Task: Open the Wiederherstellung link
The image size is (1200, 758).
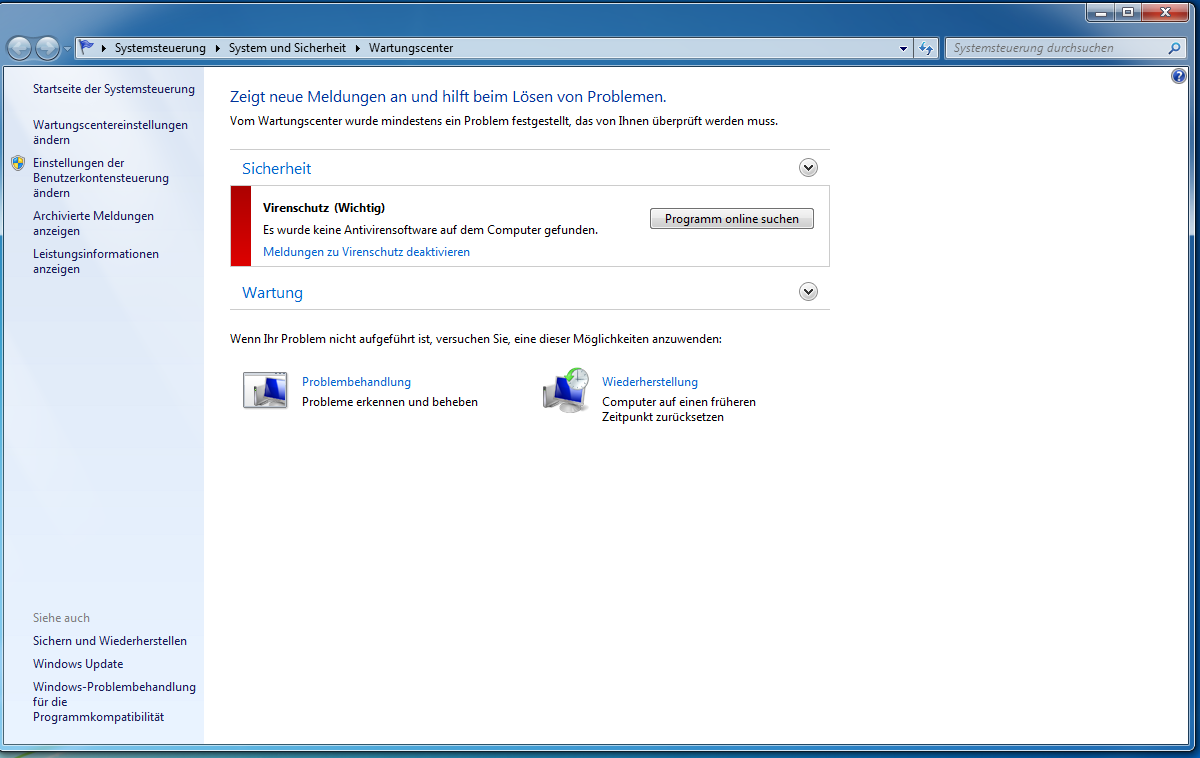Action: 650,382
